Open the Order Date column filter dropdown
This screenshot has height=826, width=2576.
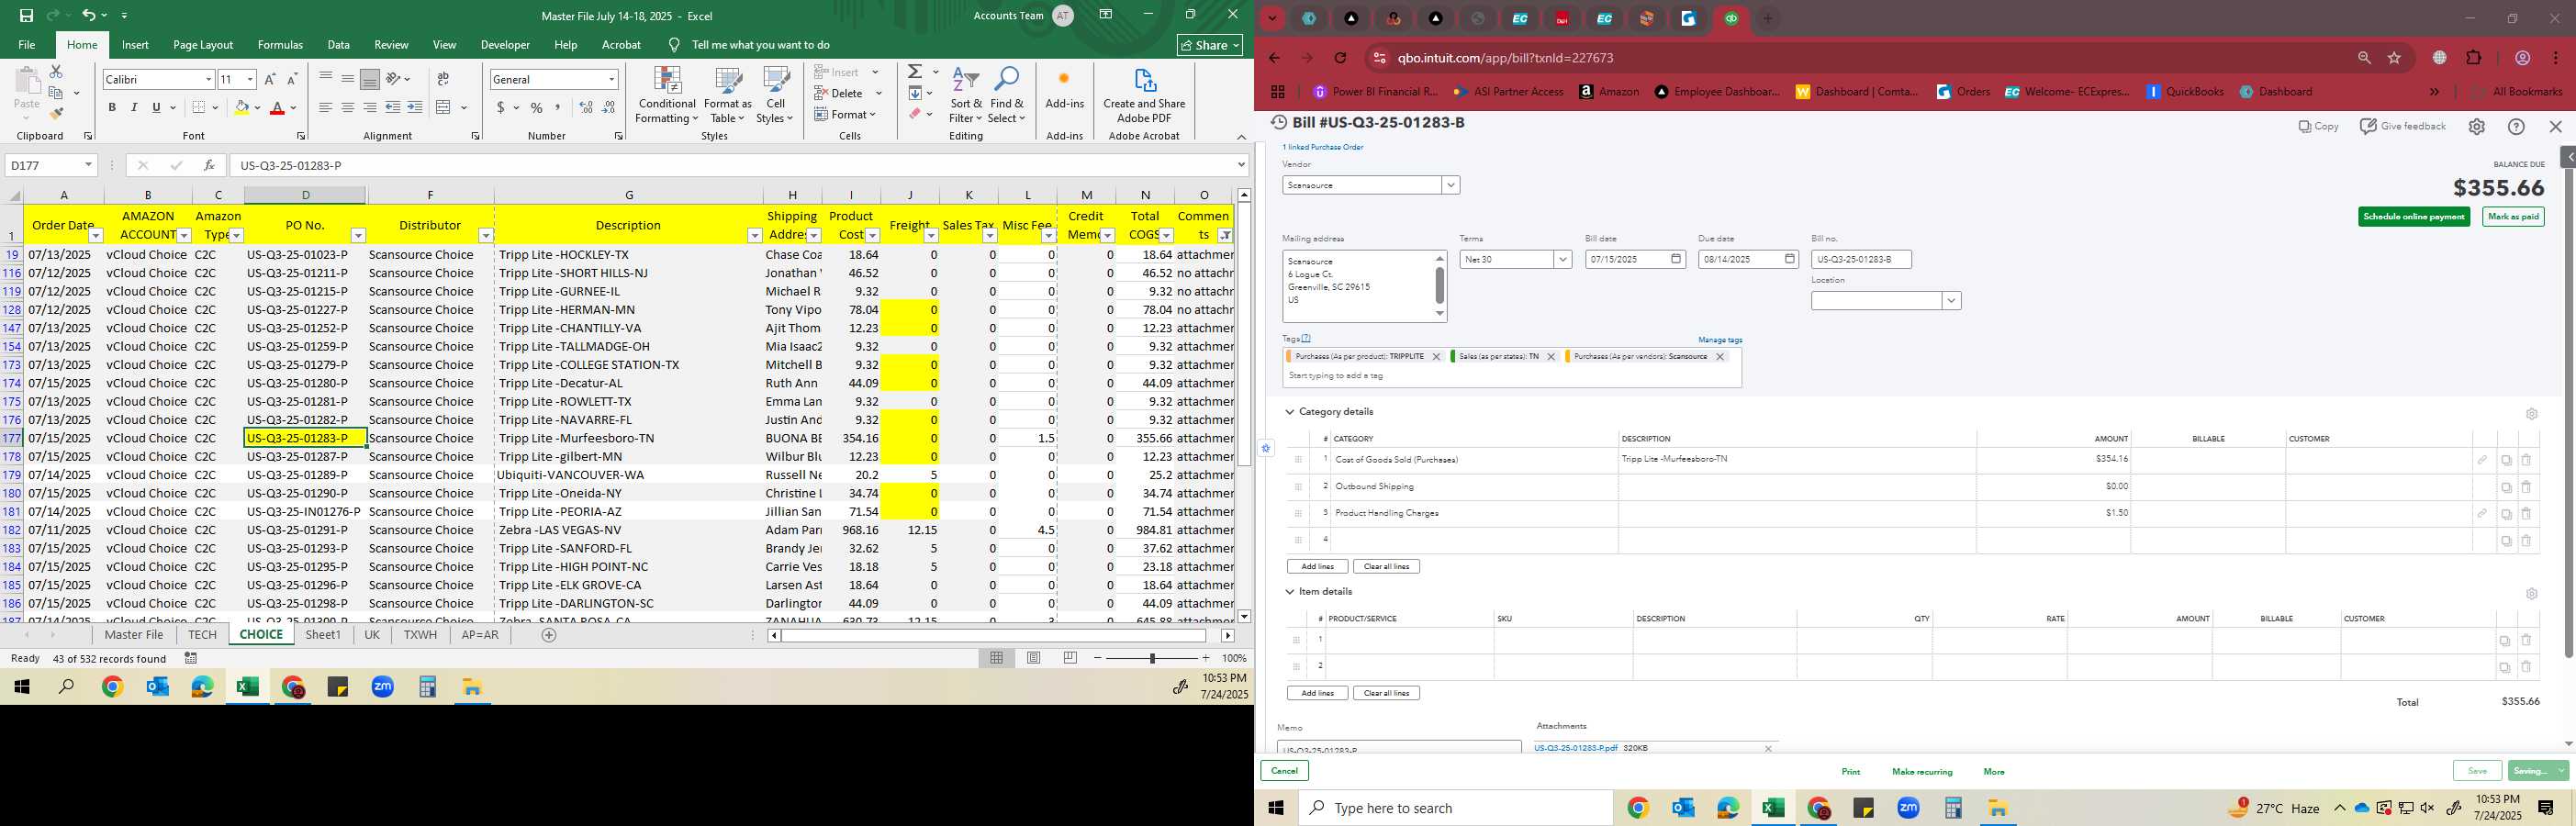95,235
